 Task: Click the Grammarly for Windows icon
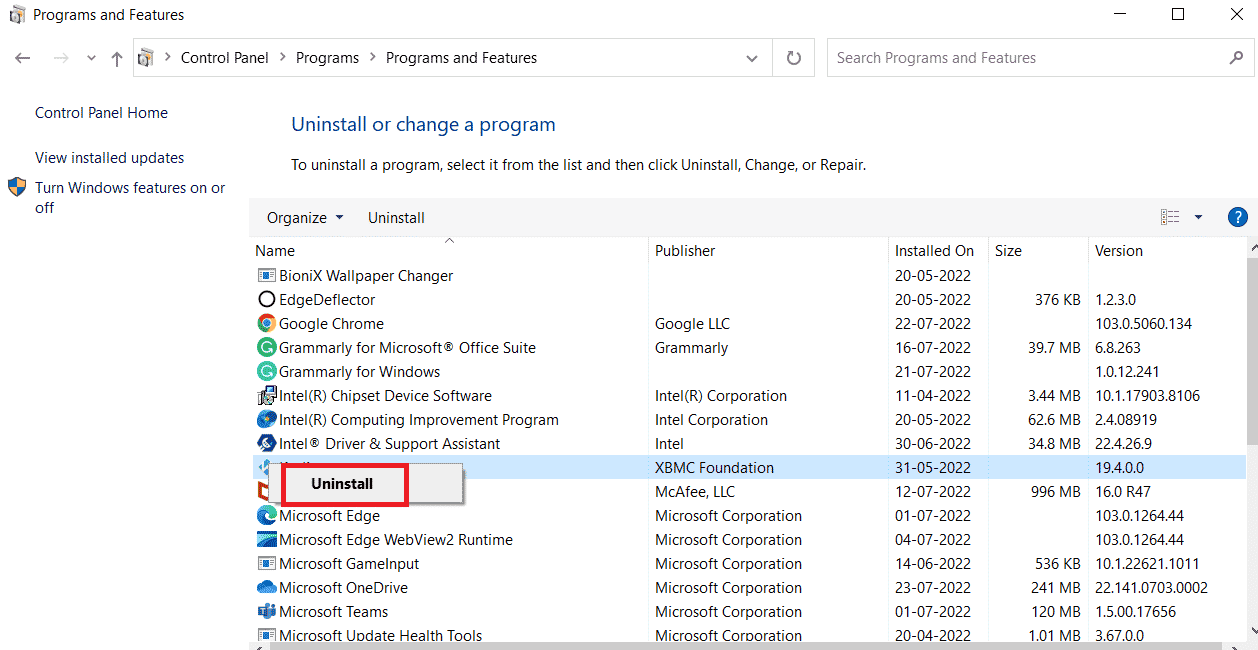[x=266, y=371]
